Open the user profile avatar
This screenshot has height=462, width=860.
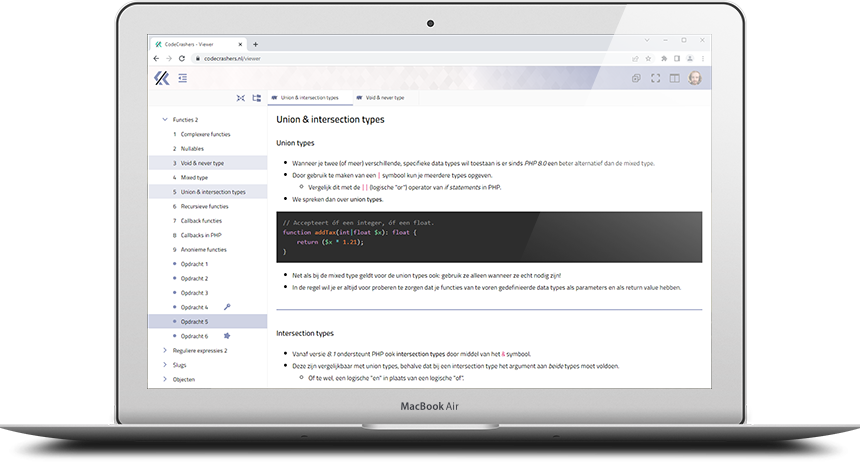[x=695, y=78]
